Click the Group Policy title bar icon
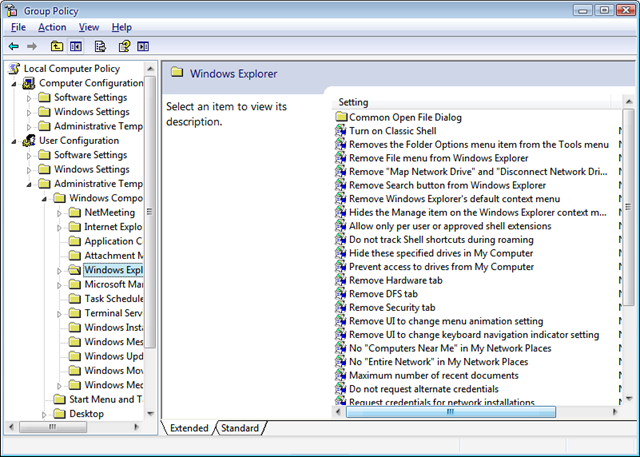Image resolution: width=640 pixels, height=457 pixels. [x=11, y=10]
